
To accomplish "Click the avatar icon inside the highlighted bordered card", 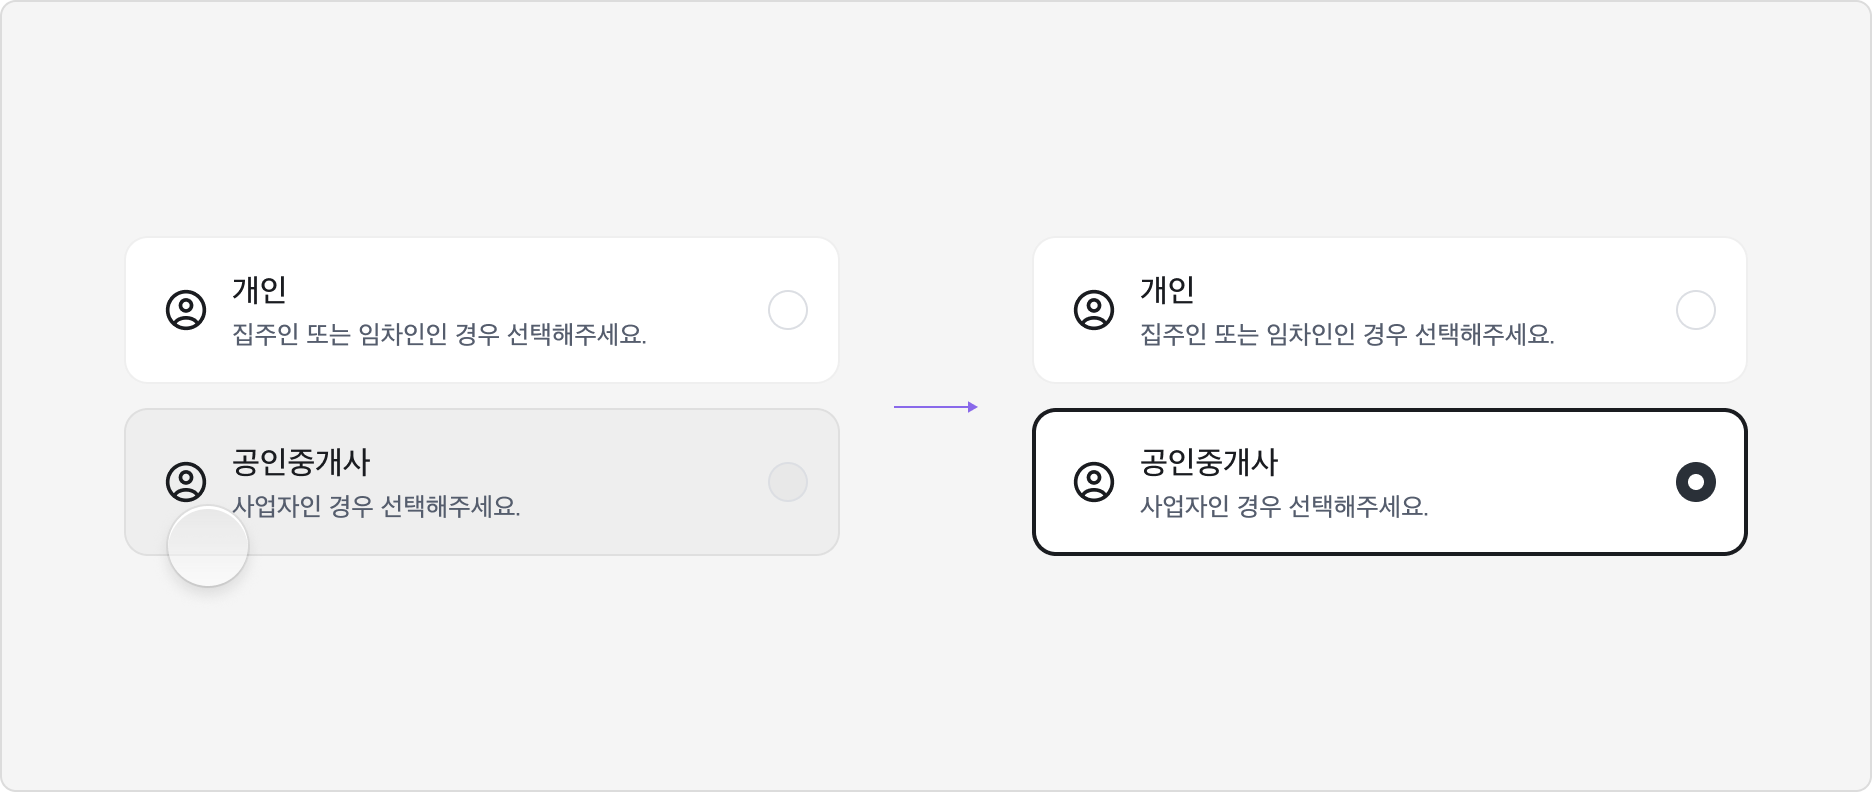I will (1094, 481).
